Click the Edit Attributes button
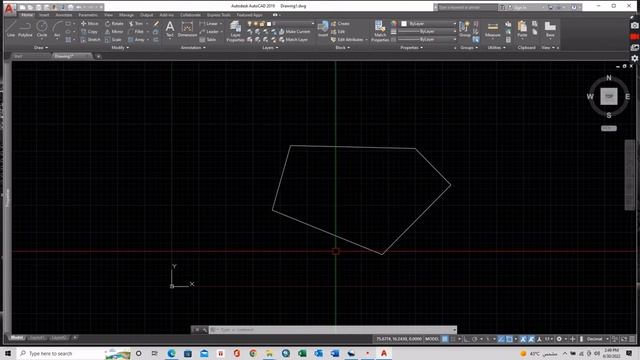This screenshot has height=360, width=640. (349, 40)
